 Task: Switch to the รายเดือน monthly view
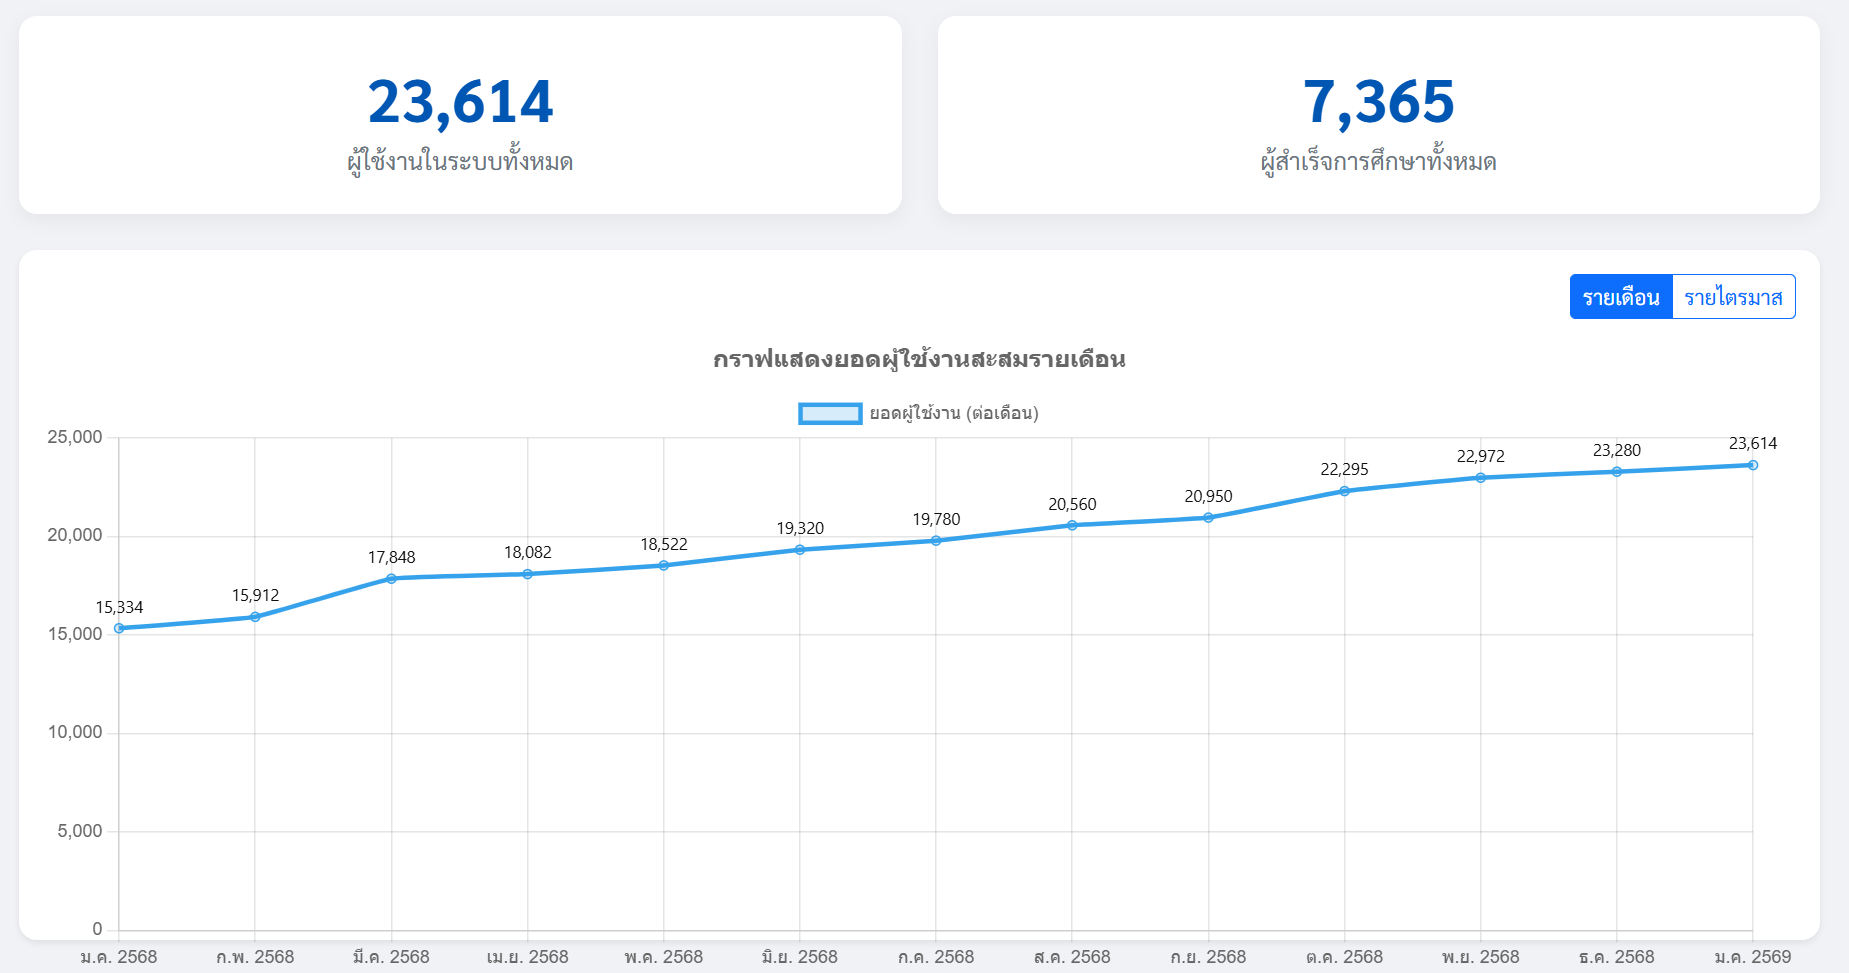pos(1620,297)
